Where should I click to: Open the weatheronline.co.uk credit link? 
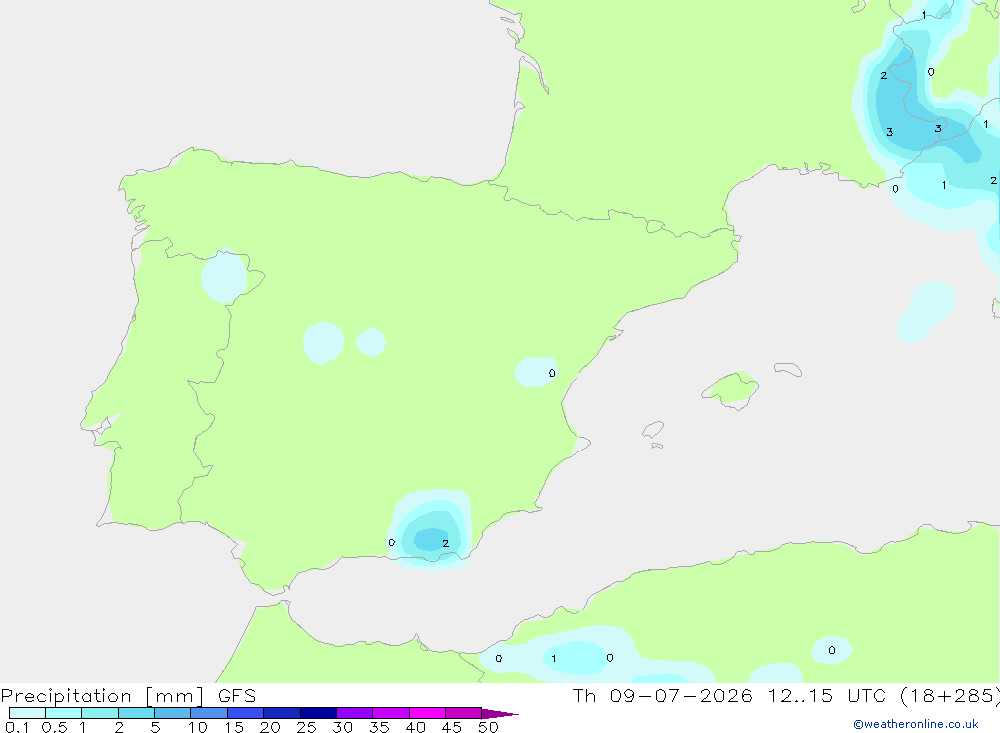915,724
